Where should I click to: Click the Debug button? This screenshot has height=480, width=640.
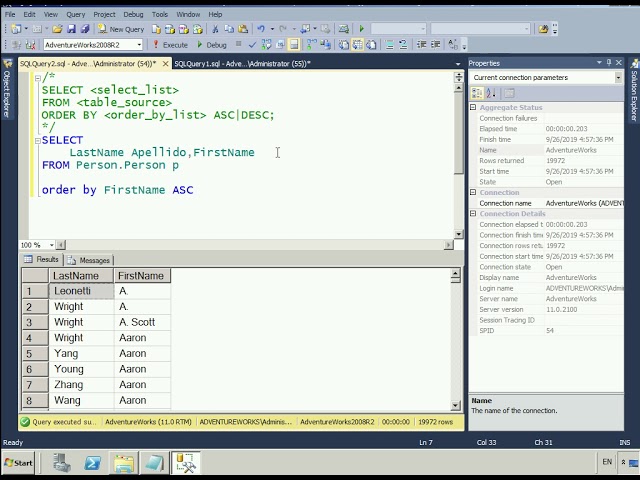coord(212,44)
